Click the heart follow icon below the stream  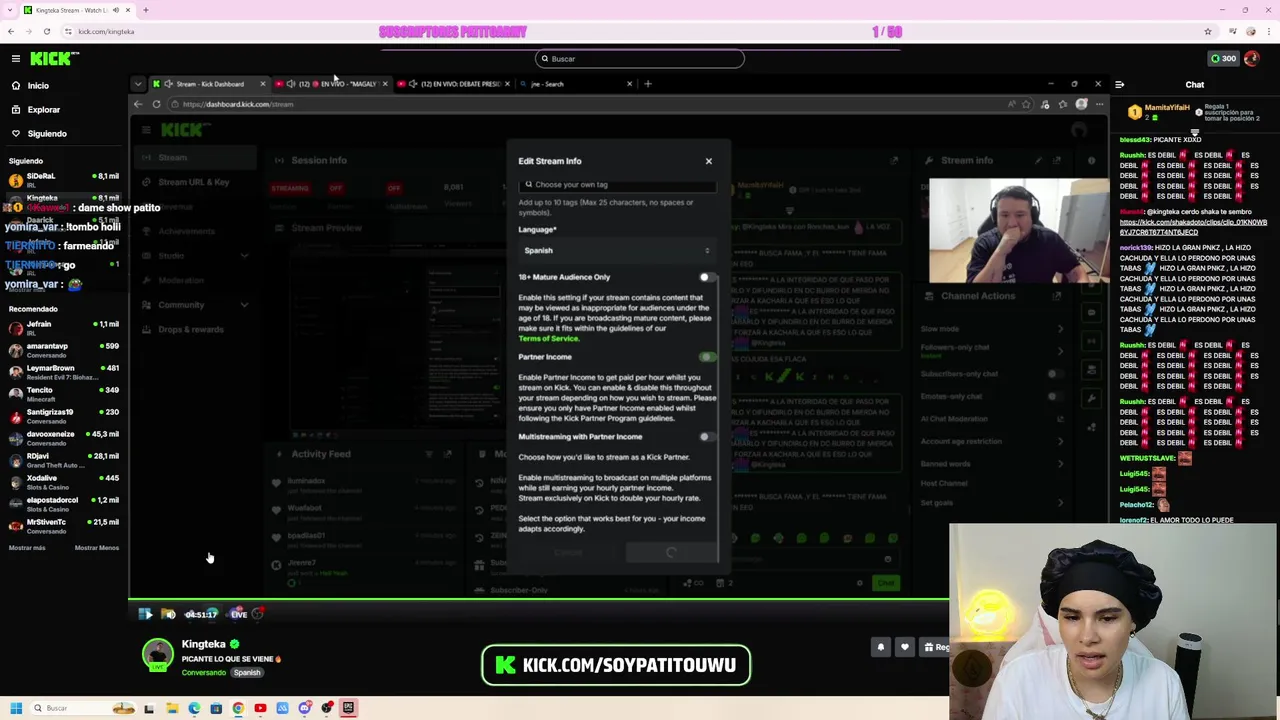[x=905, y=648]
